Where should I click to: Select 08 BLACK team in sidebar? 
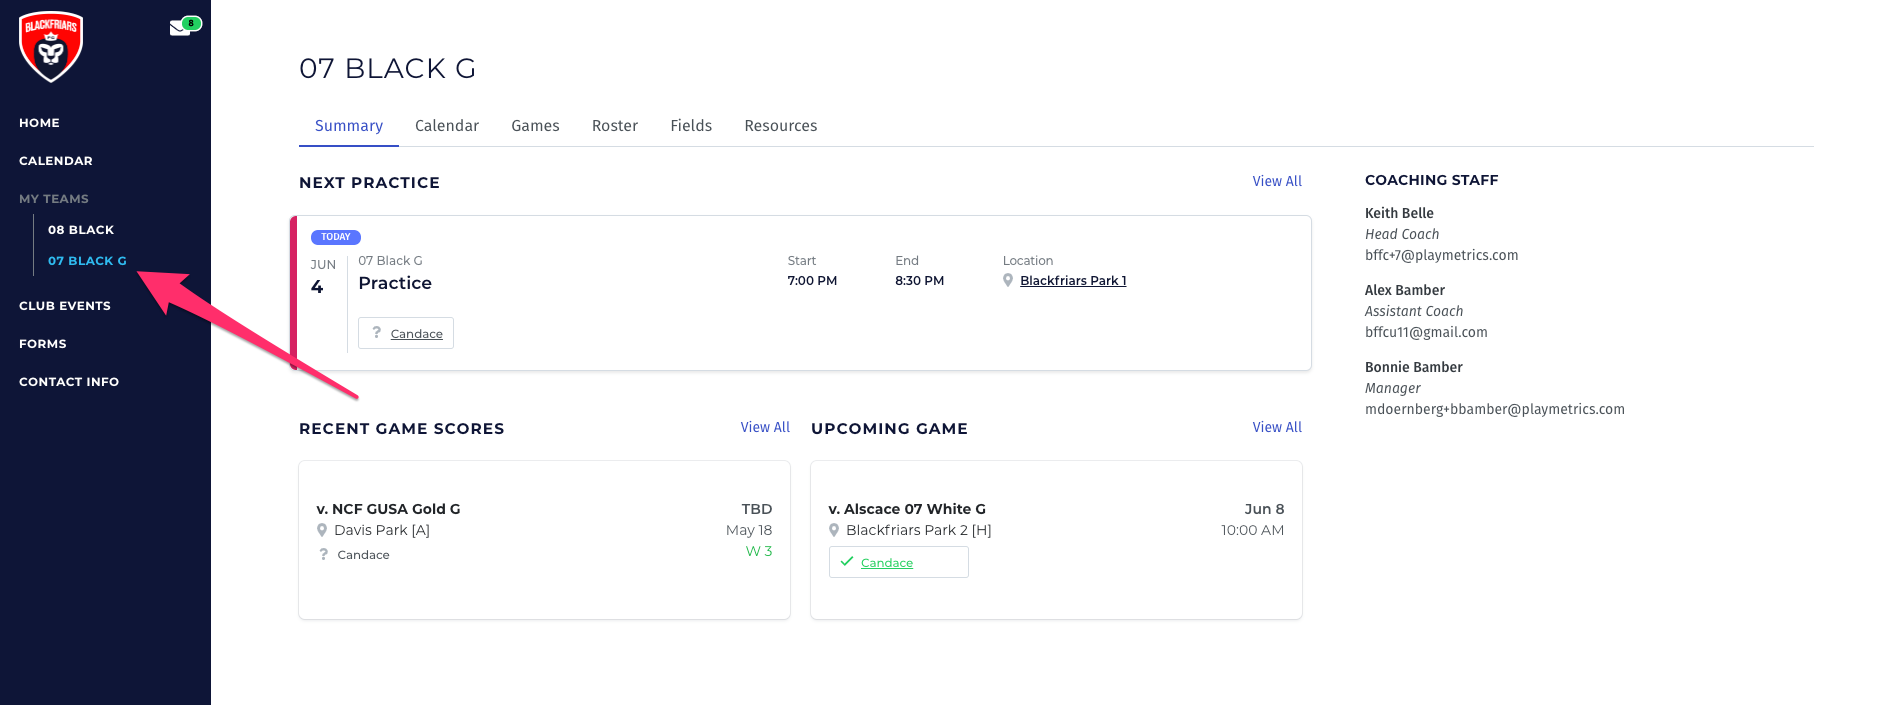pos(81,230)
